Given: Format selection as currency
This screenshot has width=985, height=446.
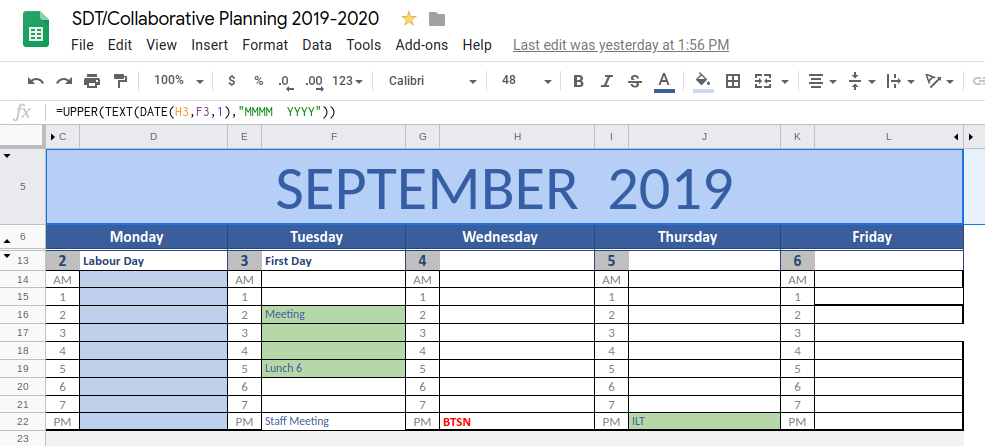Looking at the screenshot, I should coord(232,81).
